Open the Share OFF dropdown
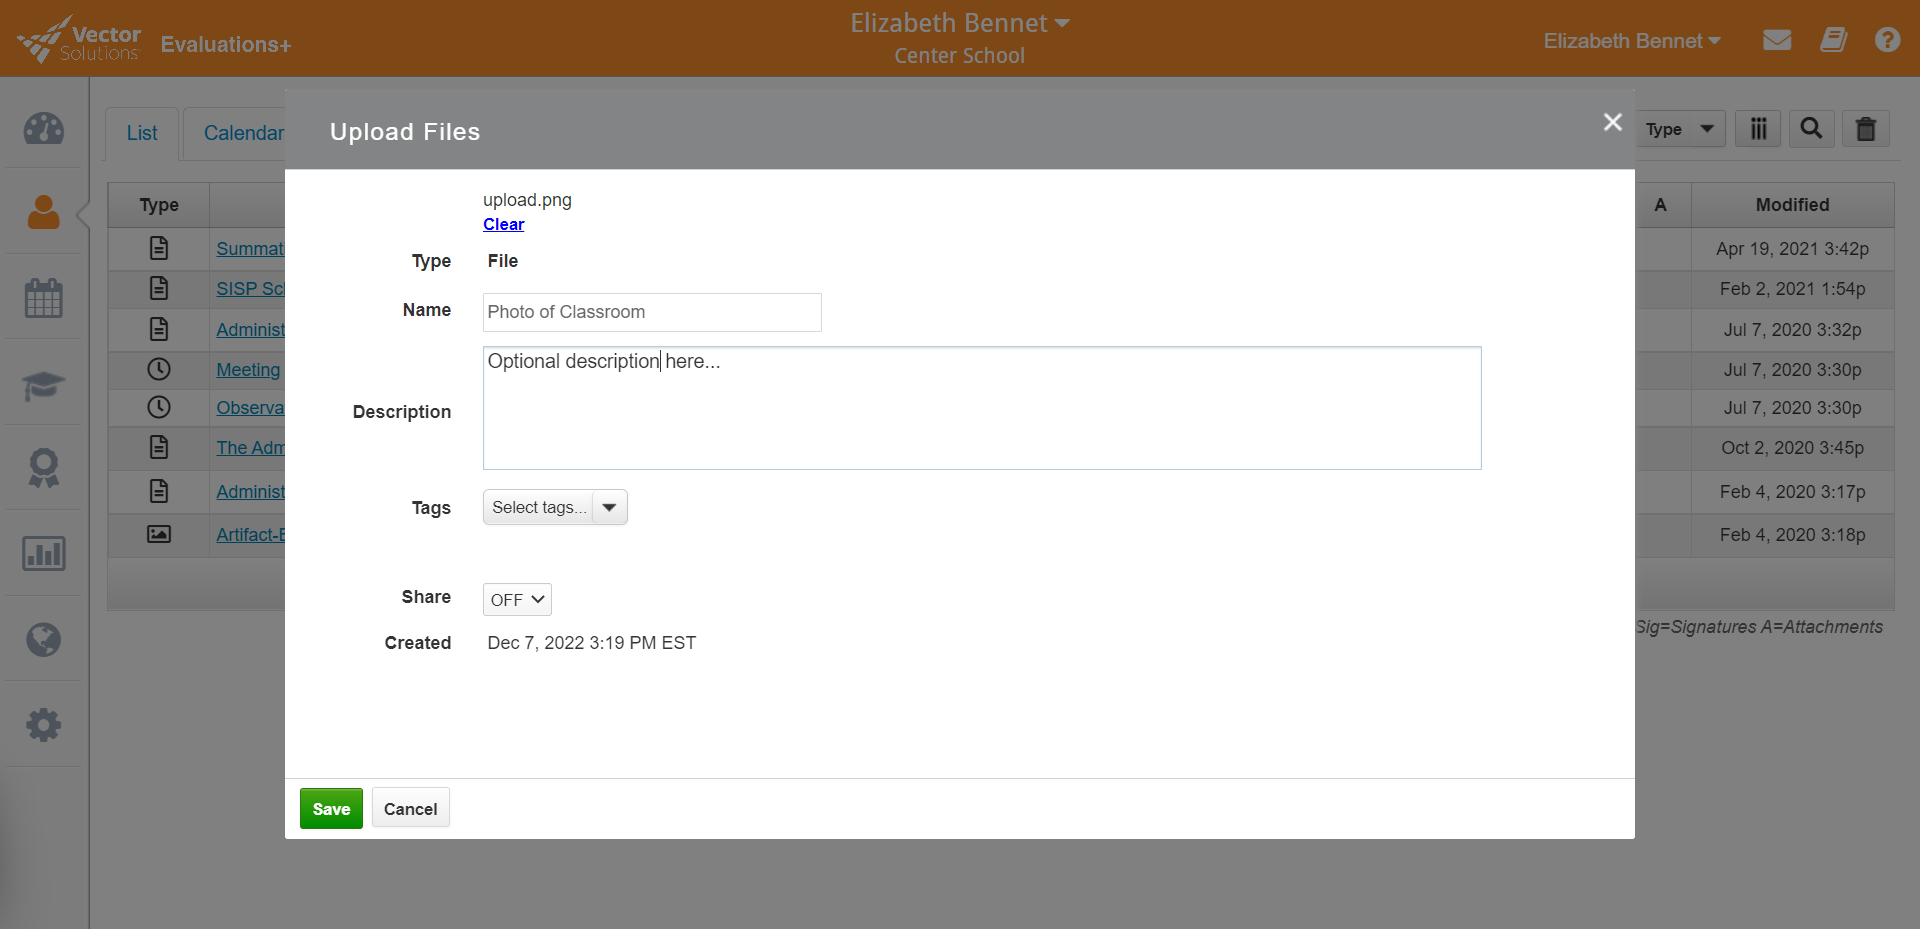 point(517,600)
